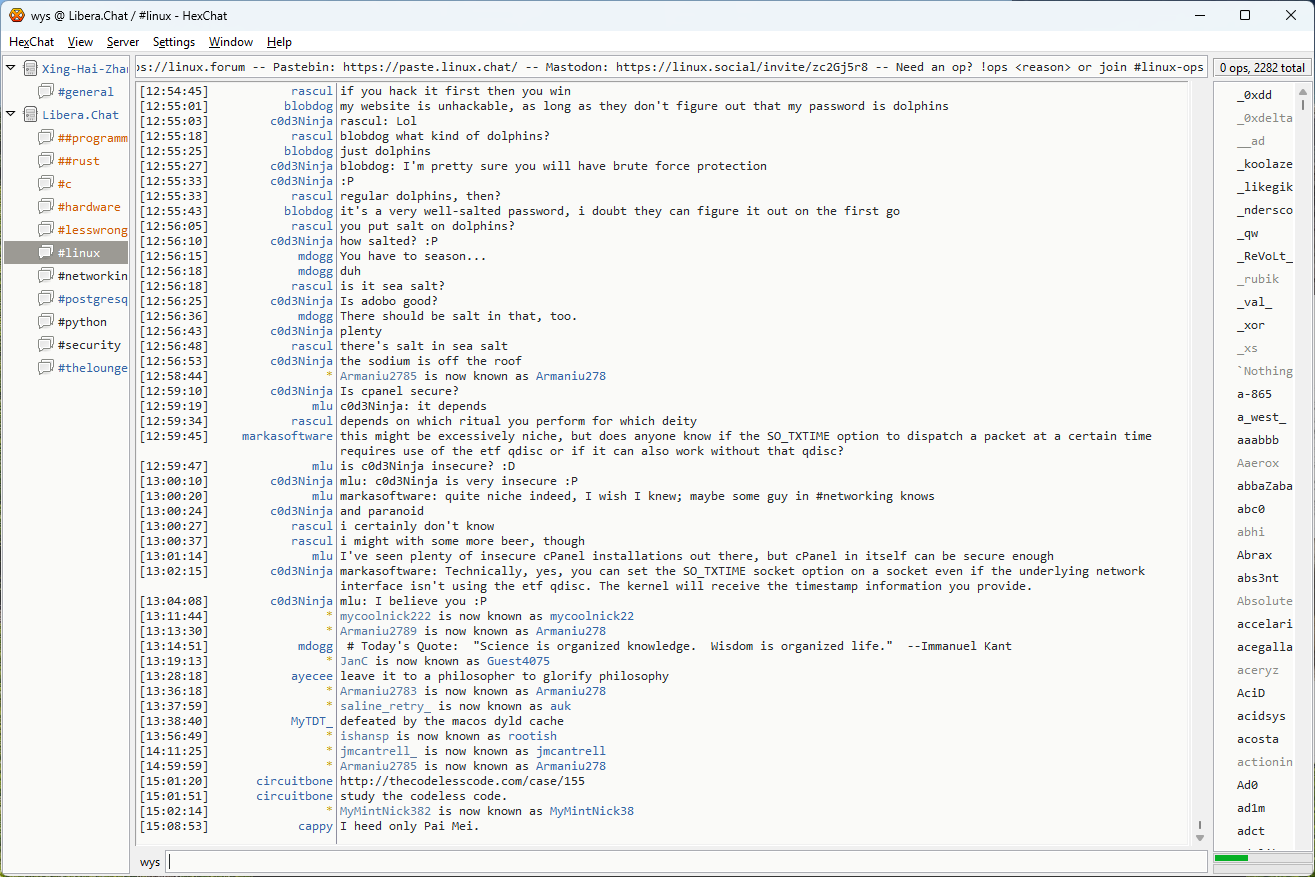Click the green lag meter bar
The image size is (1315, 877).
pyautogui.click(x=1231, y=858)
